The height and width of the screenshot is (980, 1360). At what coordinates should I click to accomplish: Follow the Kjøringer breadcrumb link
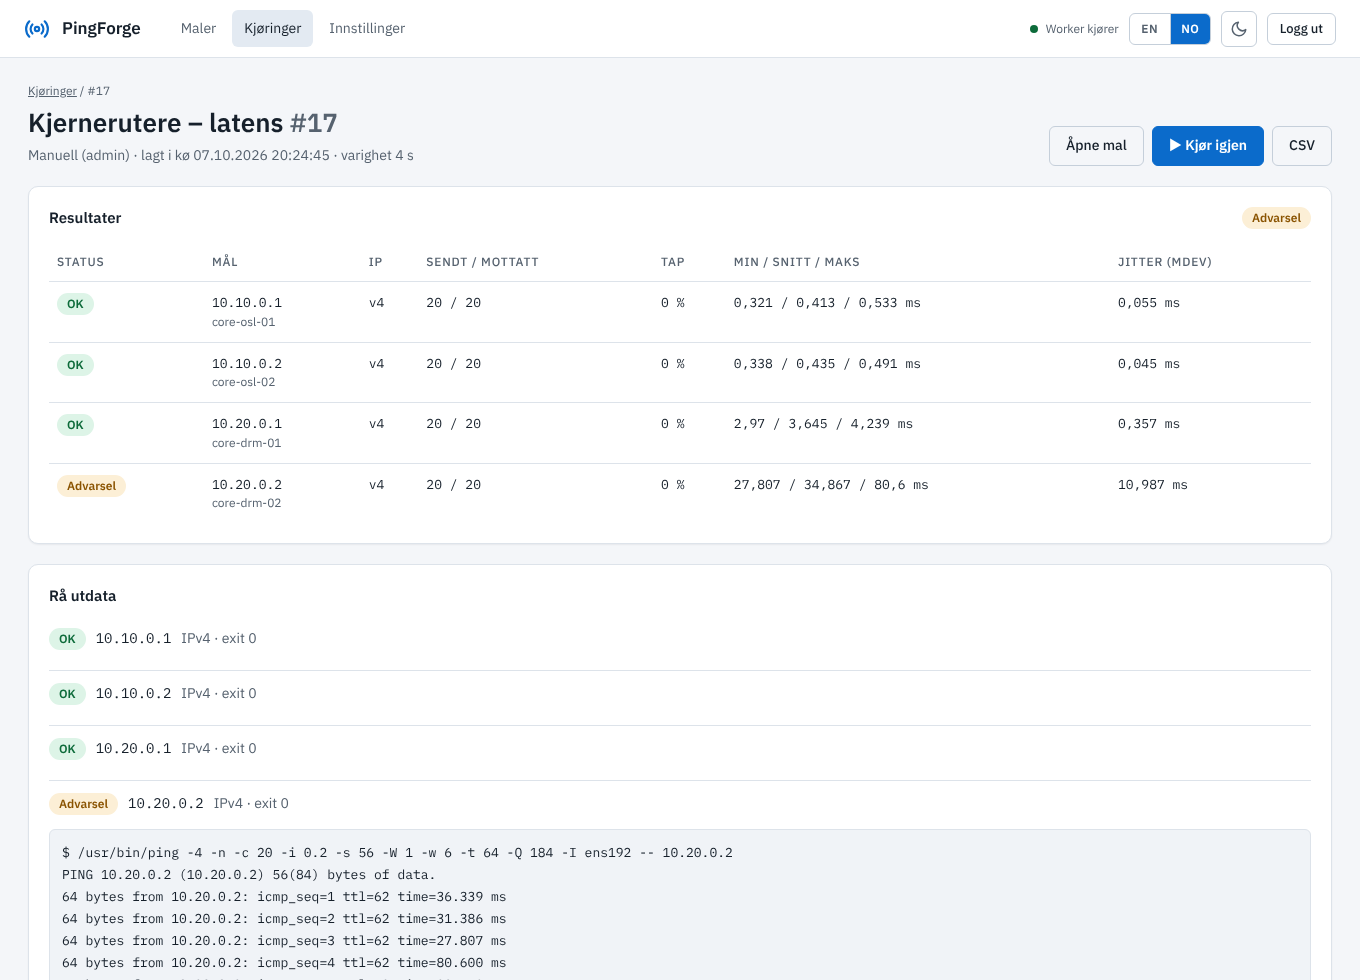coord(52,91)
